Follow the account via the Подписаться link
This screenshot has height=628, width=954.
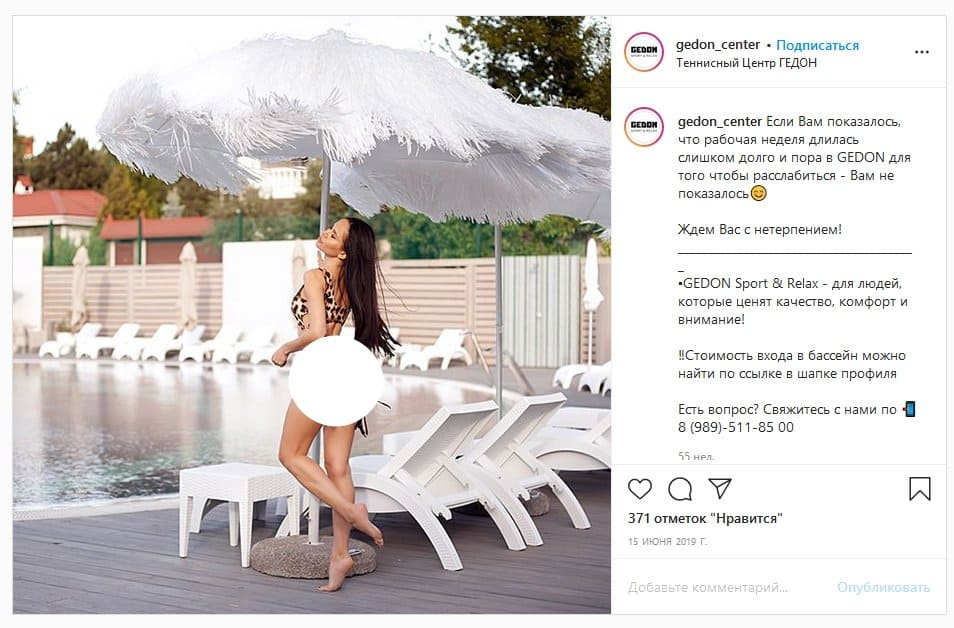point(817,45)
